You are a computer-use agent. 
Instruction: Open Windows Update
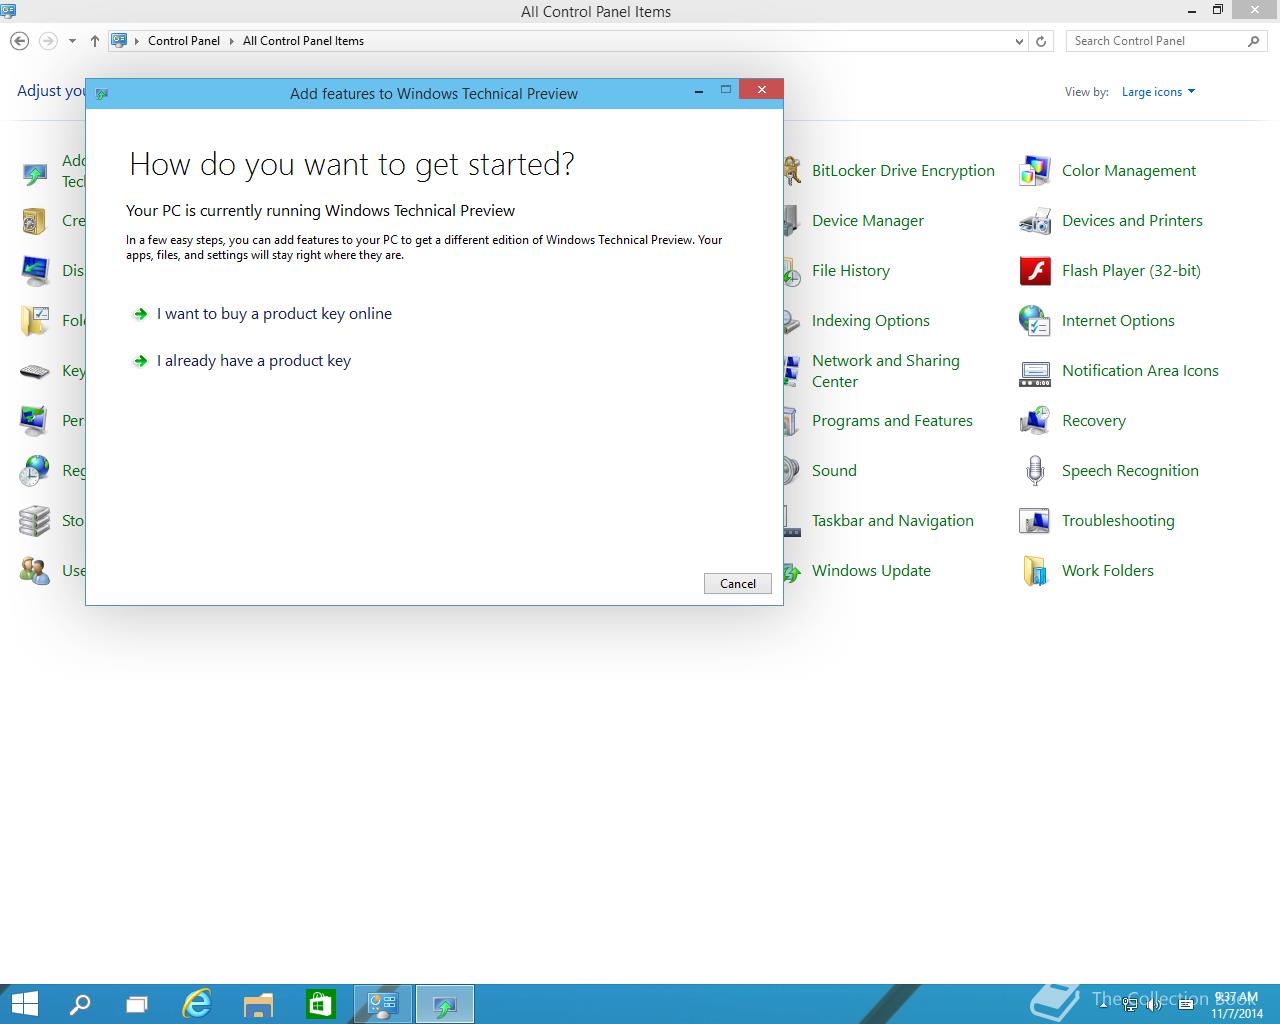point(871,571)
